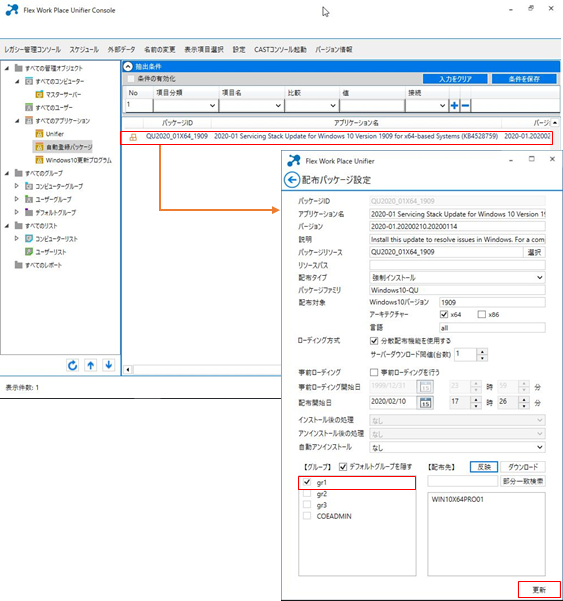Uncheck the gr1 group checkbox
The height and width of the screenshot is (601, 563).
click(307, 482)
